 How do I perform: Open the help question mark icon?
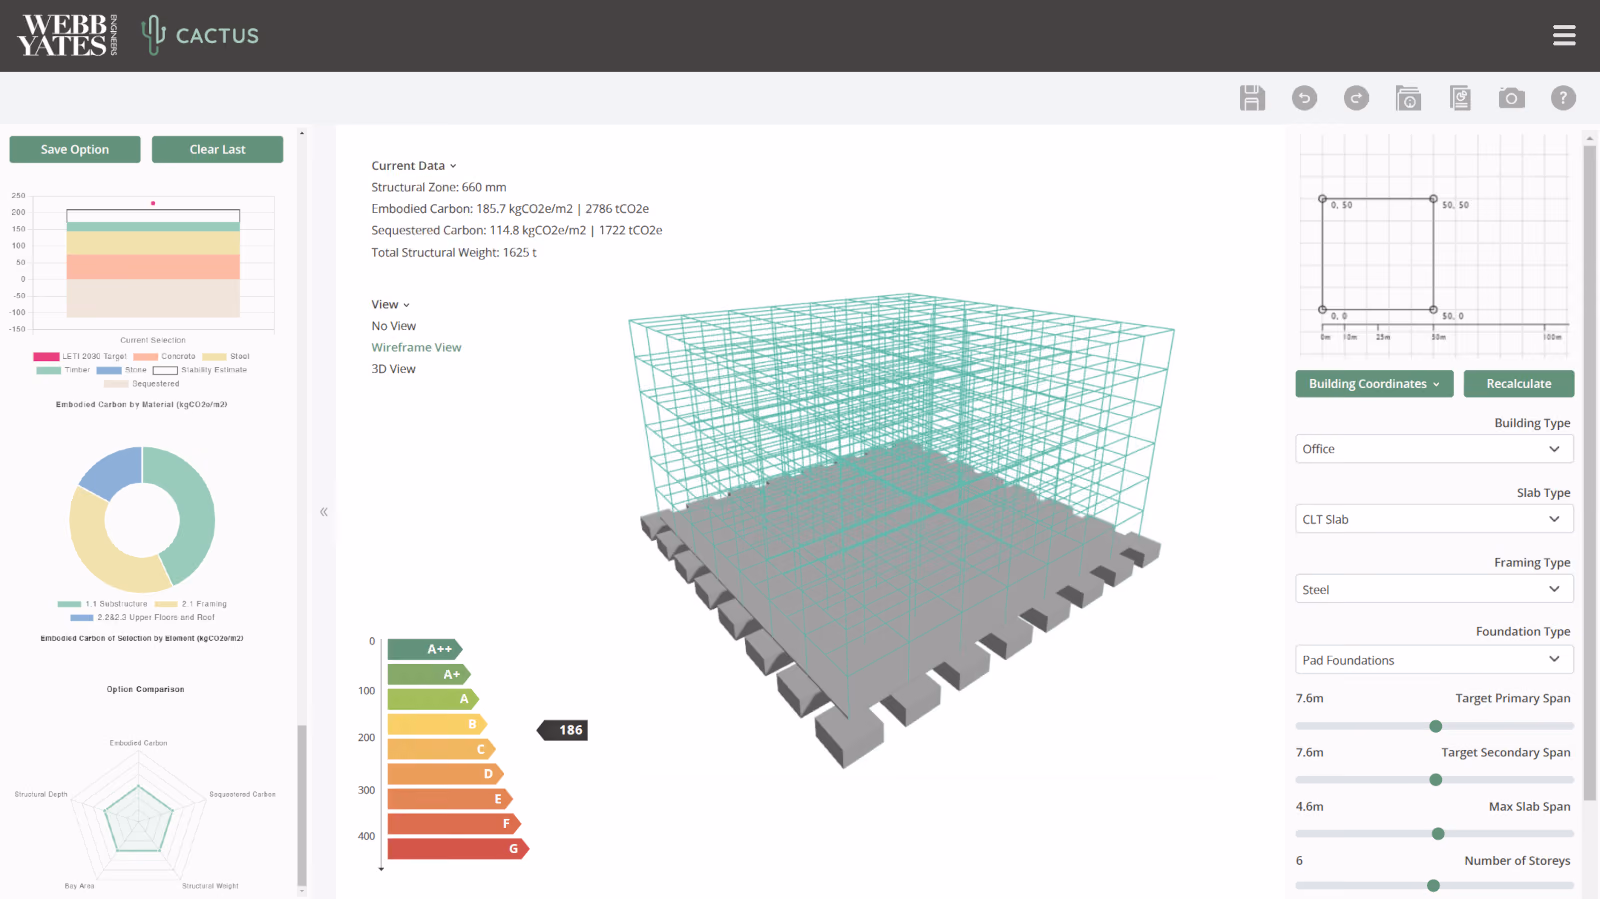point(1563,97)
